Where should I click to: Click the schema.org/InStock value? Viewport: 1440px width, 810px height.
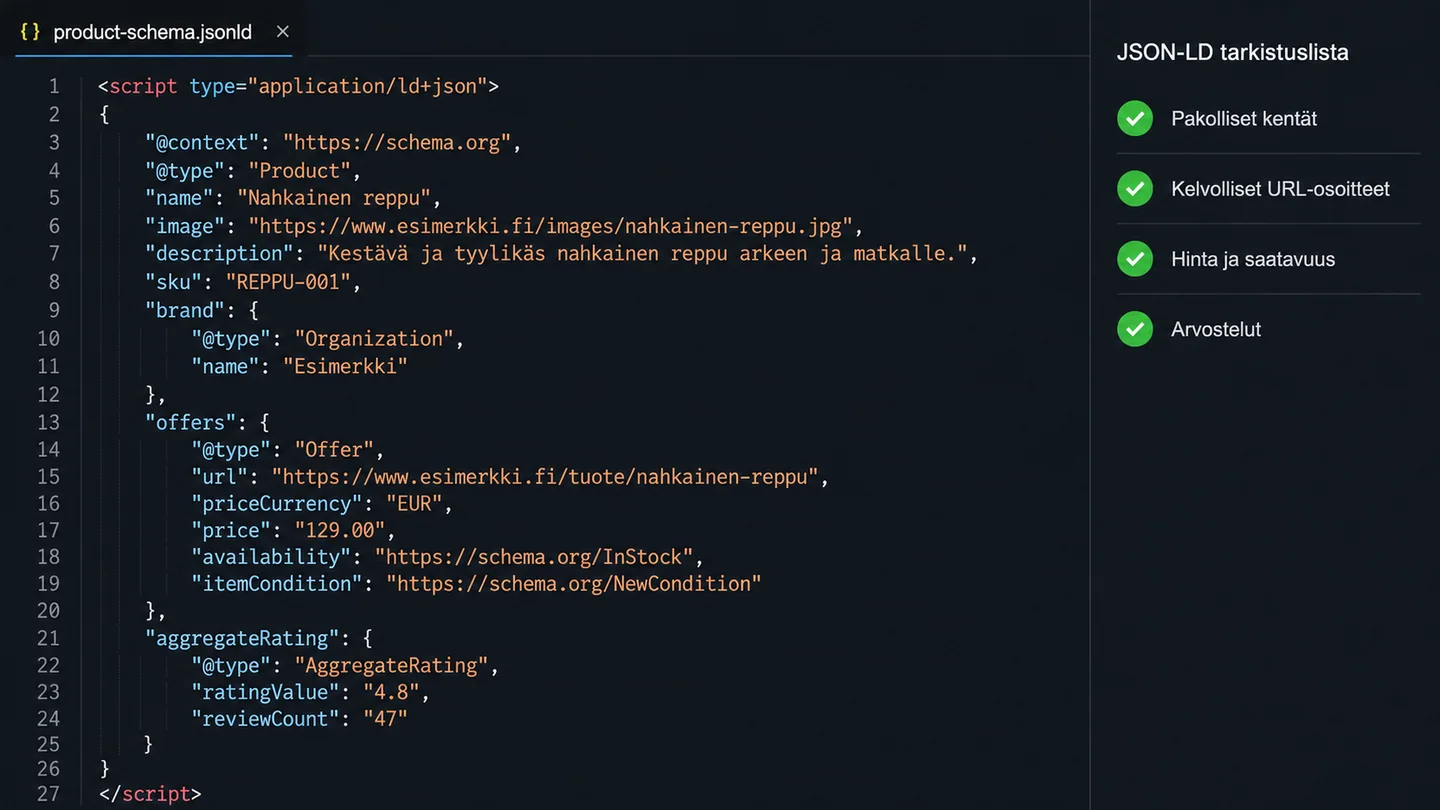pos(534,557)
